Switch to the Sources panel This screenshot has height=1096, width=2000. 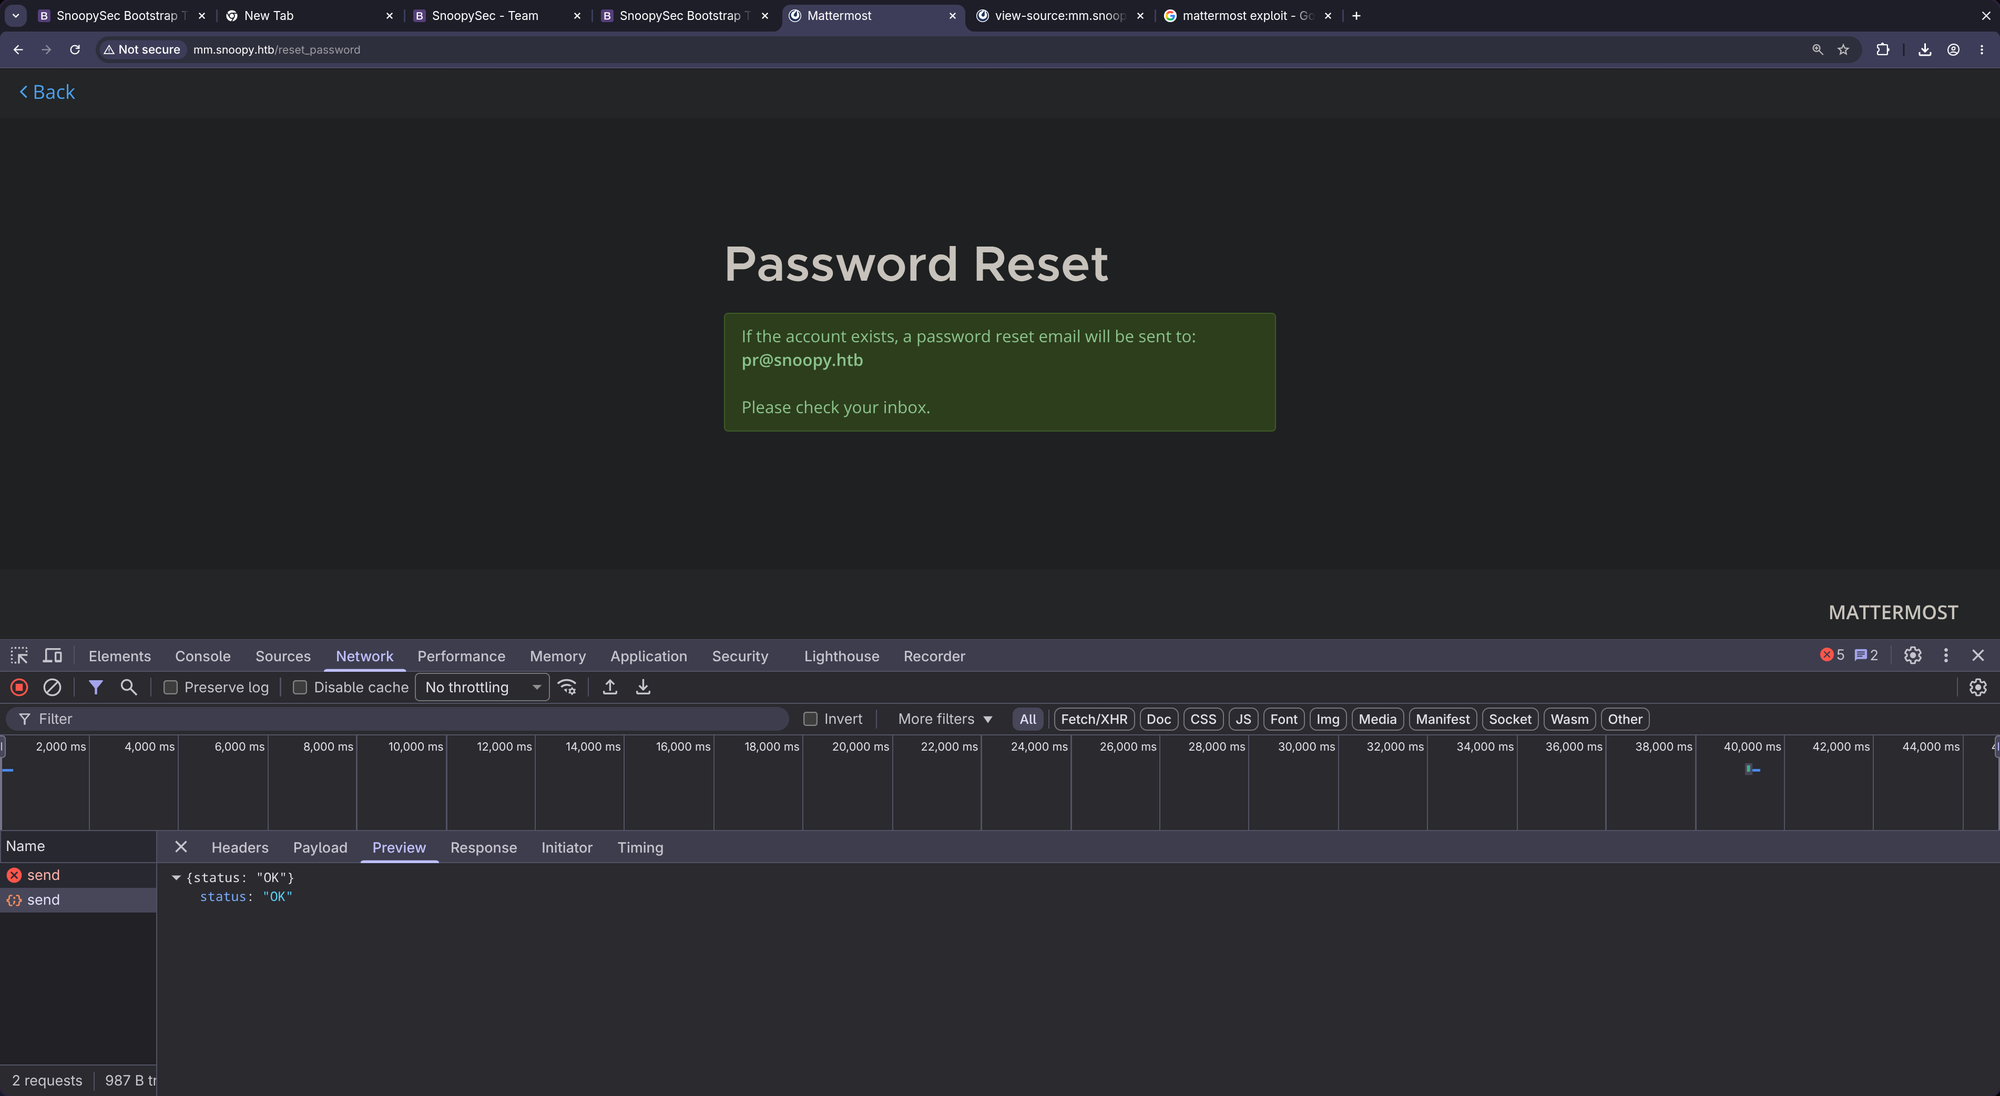(x=283, y=656)
